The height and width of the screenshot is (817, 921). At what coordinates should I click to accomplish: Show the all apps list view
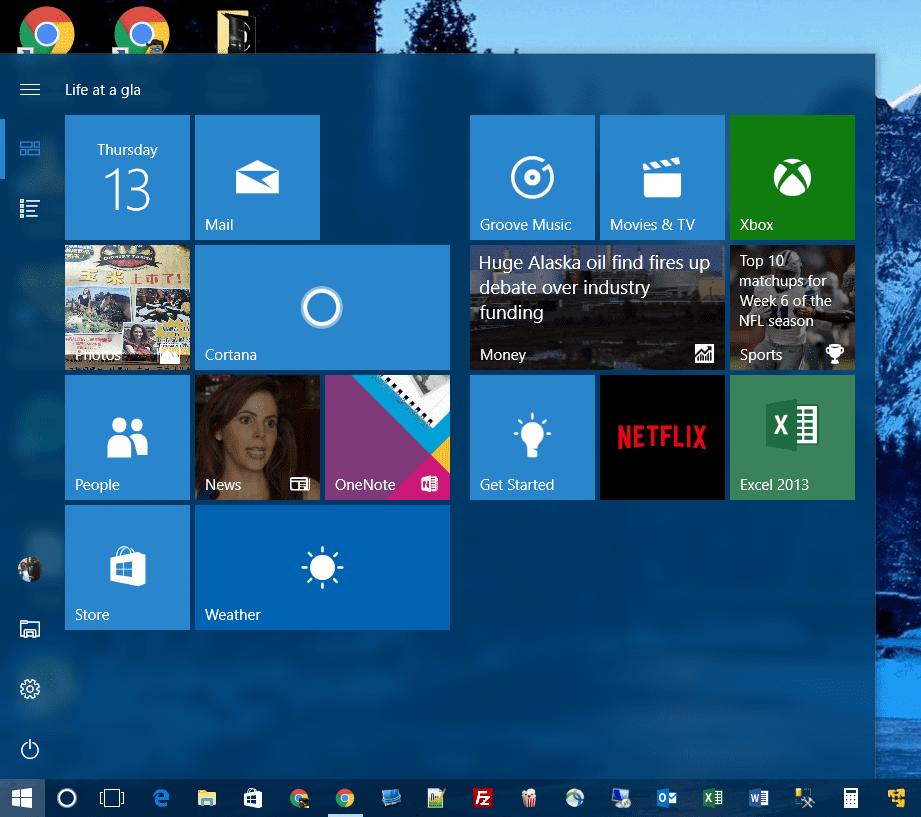click(30, 209)
